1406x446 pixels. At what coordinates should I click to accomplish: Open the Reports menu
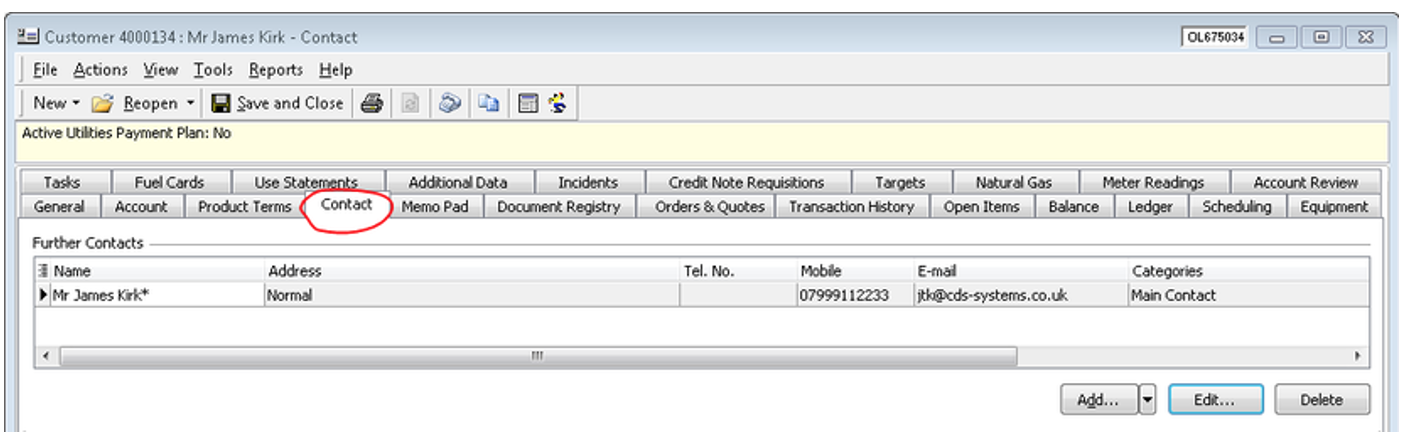(276, 70)
